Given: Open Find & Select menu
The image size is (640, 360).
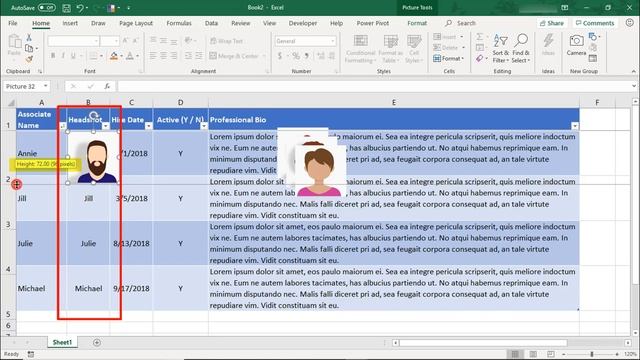Looking at the screenshot, I should (521, 48).
